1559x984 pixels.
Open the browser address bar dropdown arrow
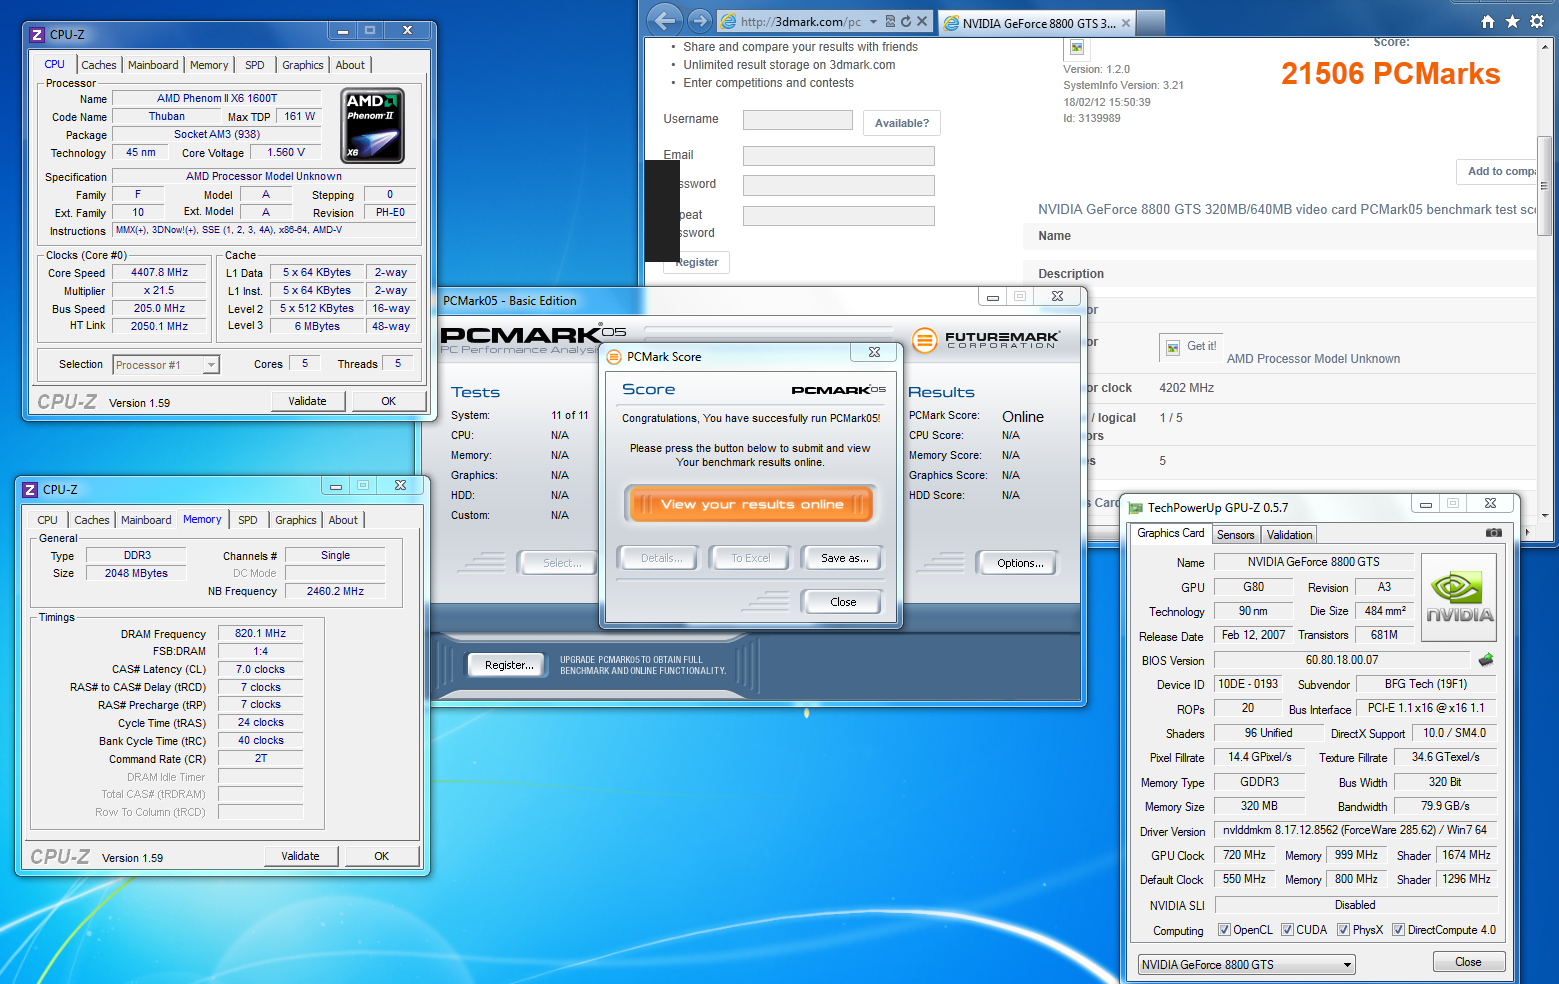pyautogui.click(x=873, y=21)
